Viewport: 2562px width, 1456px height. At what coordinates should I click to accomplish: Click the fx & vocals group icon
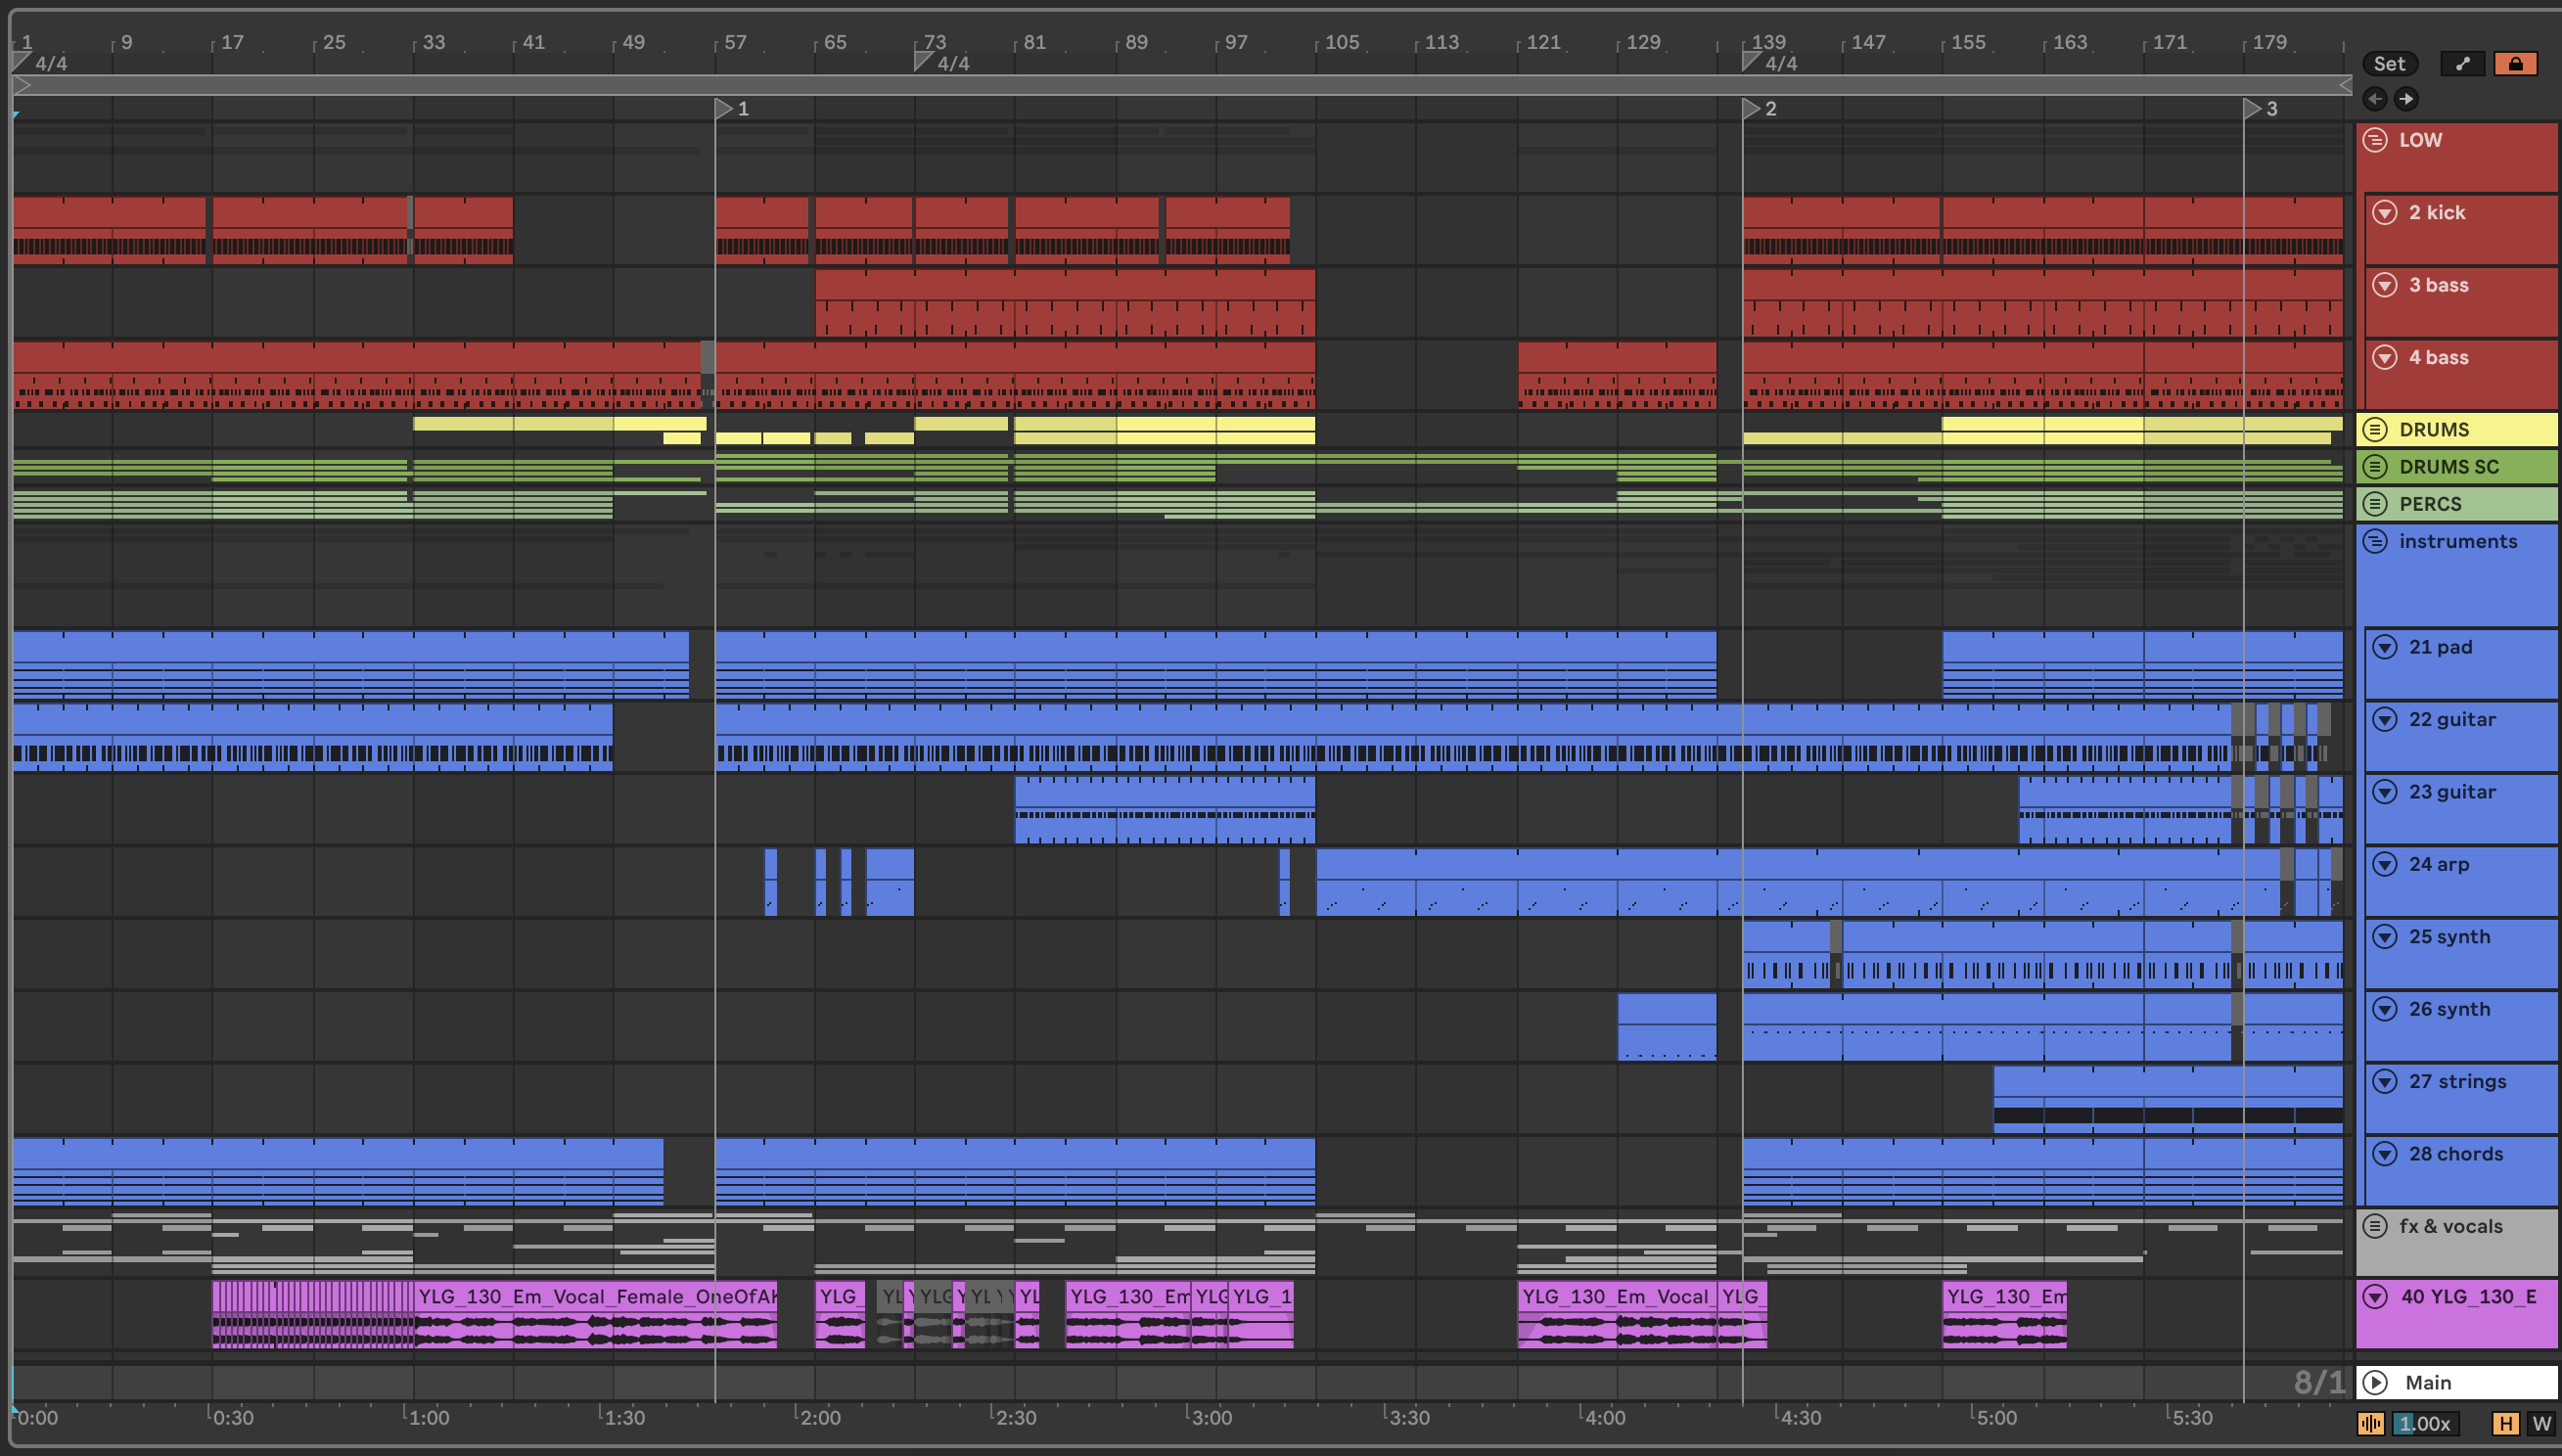tap(2376, 1227)
